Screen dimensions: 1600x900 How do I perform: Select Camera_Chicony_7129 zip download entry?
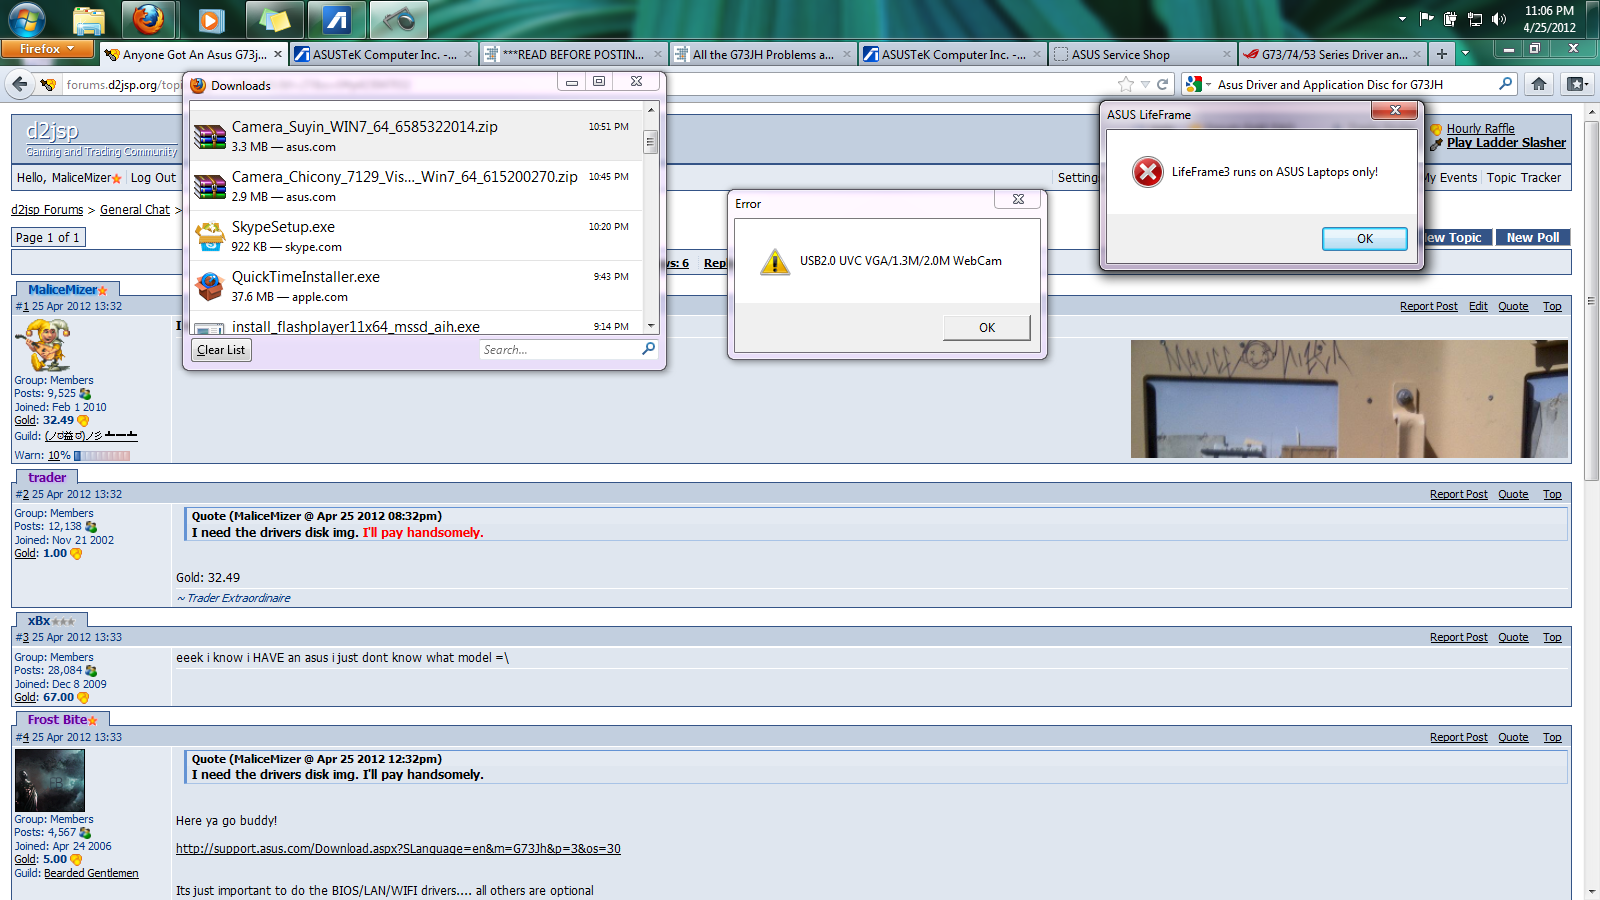tap(415, 185)
